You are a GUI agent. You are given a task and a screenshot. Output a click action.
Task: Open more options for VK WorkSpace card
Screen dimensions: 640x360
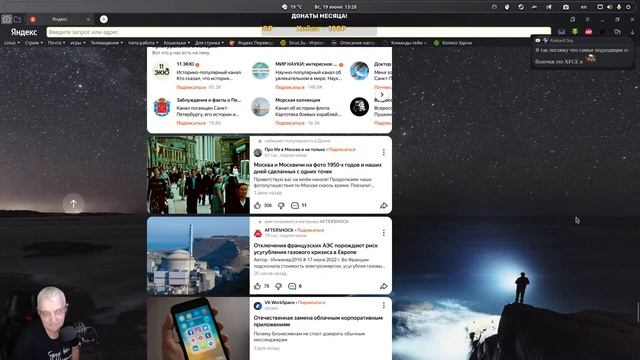[x=384, y=305]
